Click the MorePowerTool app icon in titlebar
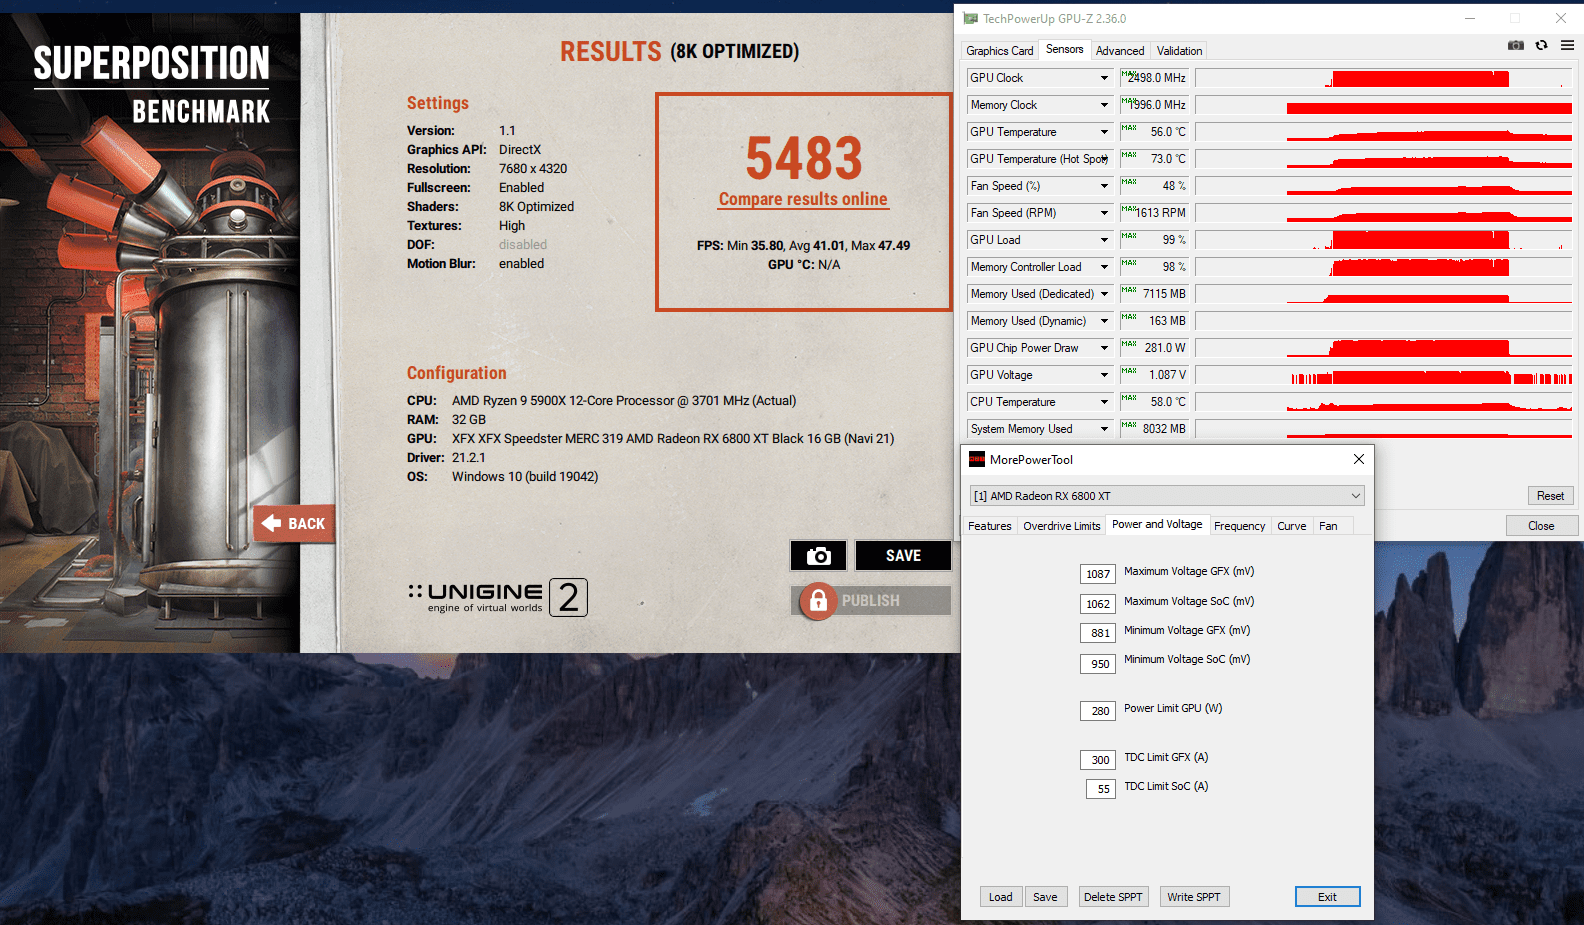Screen dimensions: 1584x925 977,459
